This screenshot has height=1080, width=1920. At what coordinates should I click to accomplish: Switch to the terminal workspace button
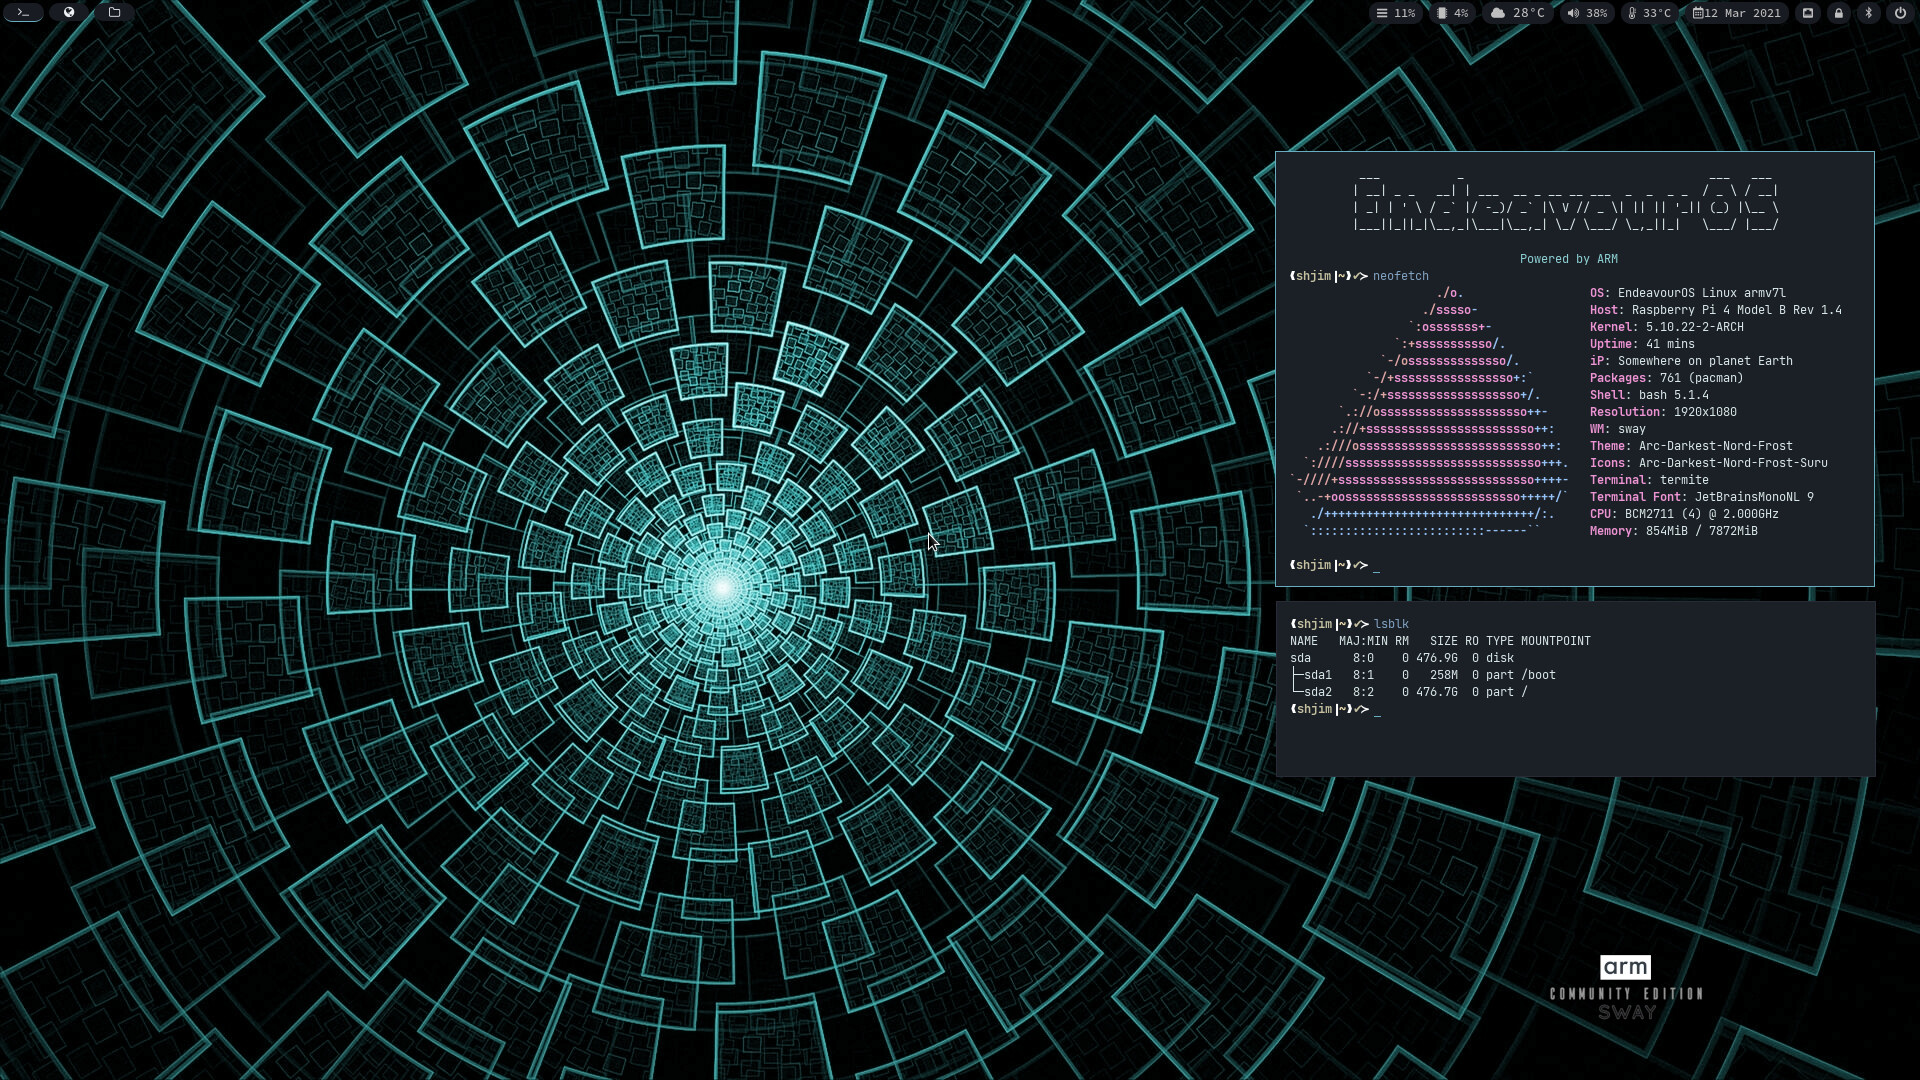23,13
